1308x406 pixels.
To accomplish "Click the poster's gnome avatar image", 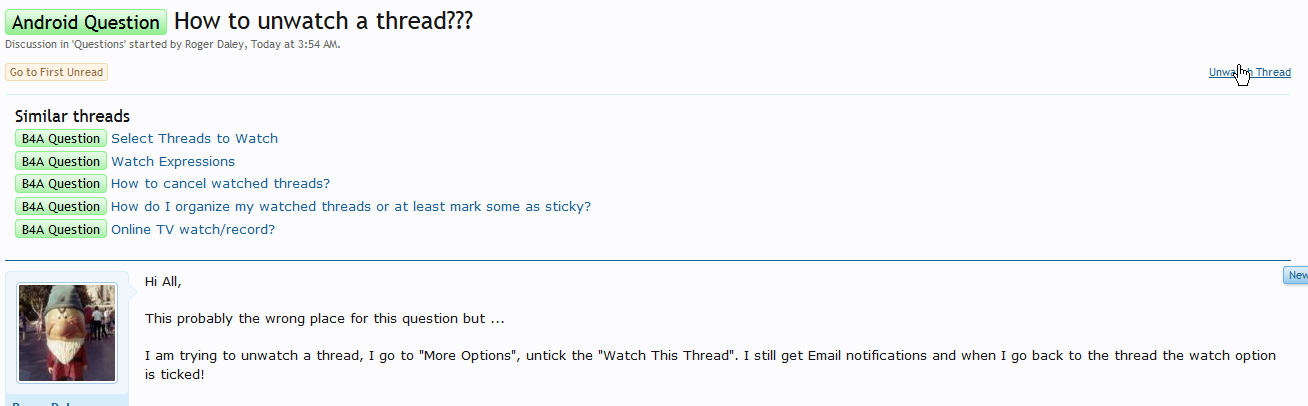I will point(67,333).
